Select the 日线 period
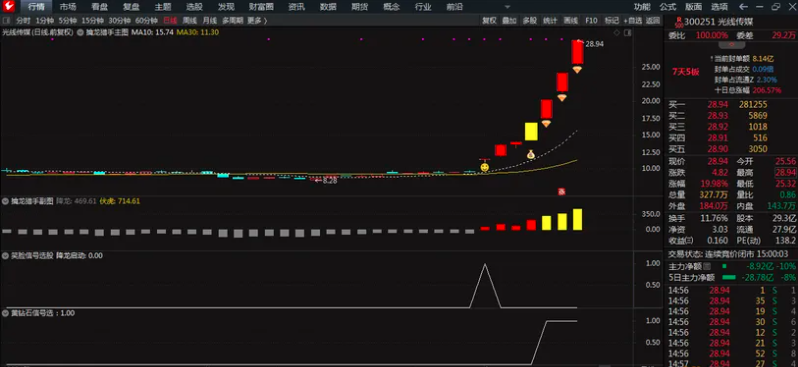Screen dimensions: 798x367 (x=170, y=21)
